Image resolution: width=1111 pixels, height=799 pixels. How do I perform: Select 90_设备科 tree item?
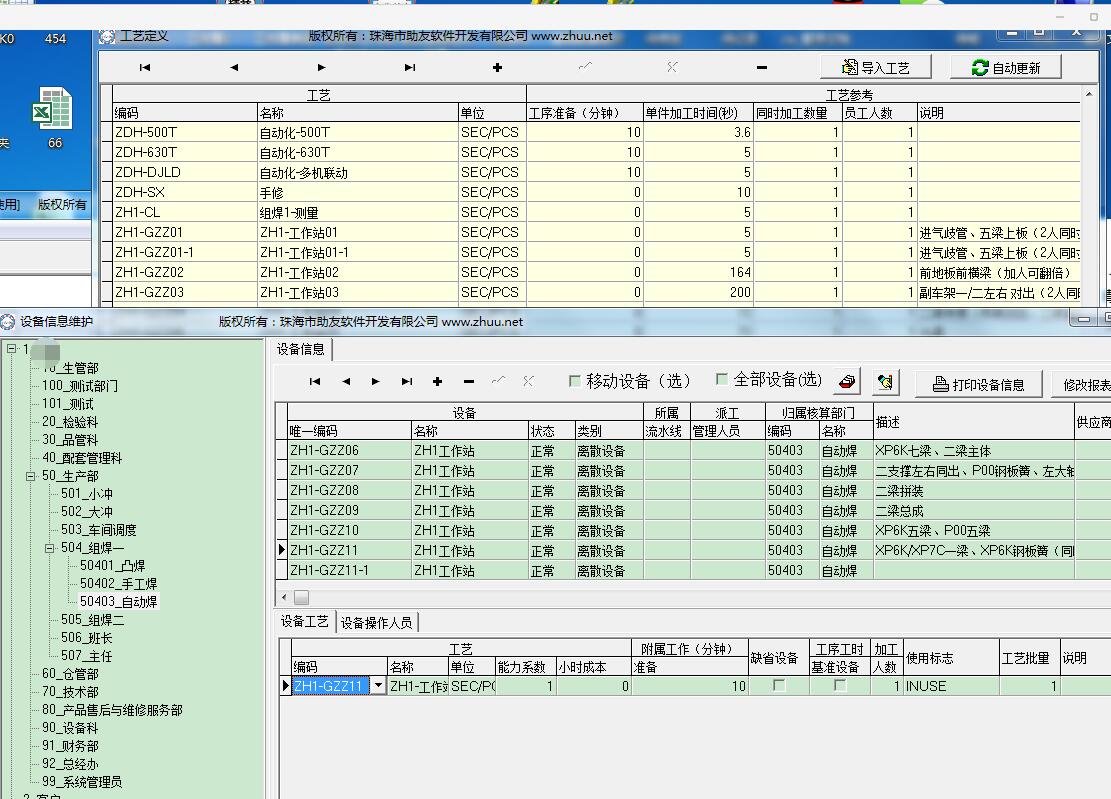[x=70, y=727]
